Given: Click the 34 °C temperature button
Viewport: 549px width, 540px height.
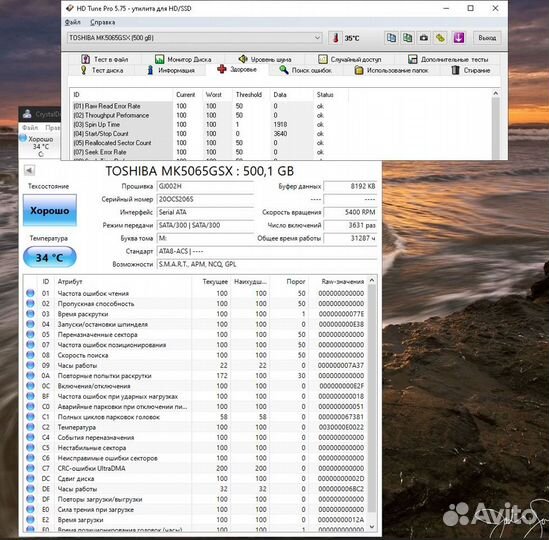Looking at the screenshot, I should coord(50,257).
